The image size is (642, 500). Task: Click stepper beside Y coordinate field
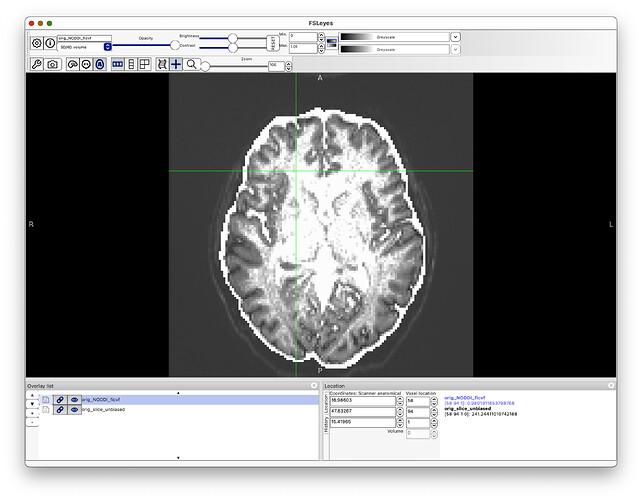coord(400,412)
